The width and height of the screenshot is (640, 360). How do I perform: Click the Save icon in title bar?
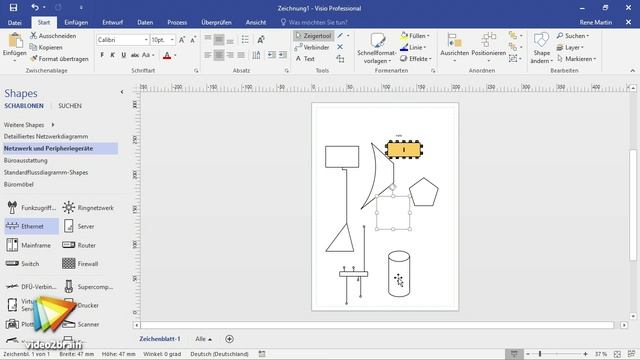pyautogui.click(x=13, y=8)
